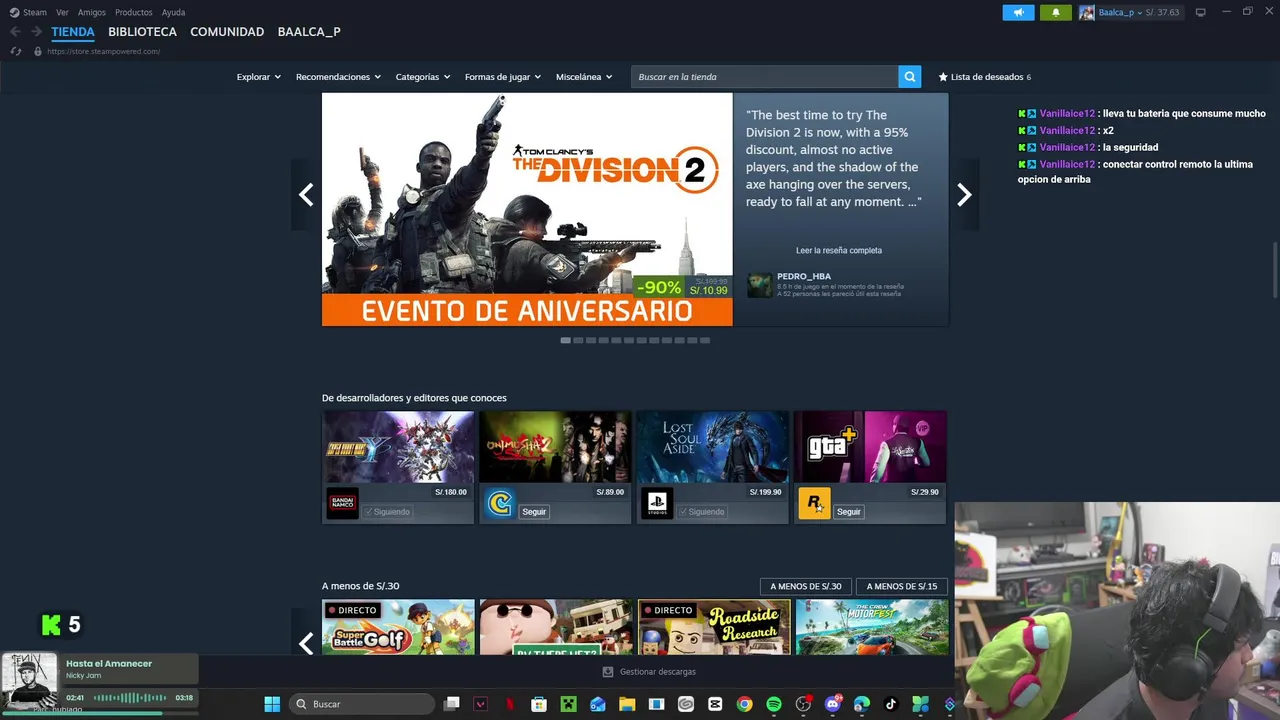Click the Rockstar Games publisher logo
The width and height of the screenshot is (1280, 720).
coord(814,503)
